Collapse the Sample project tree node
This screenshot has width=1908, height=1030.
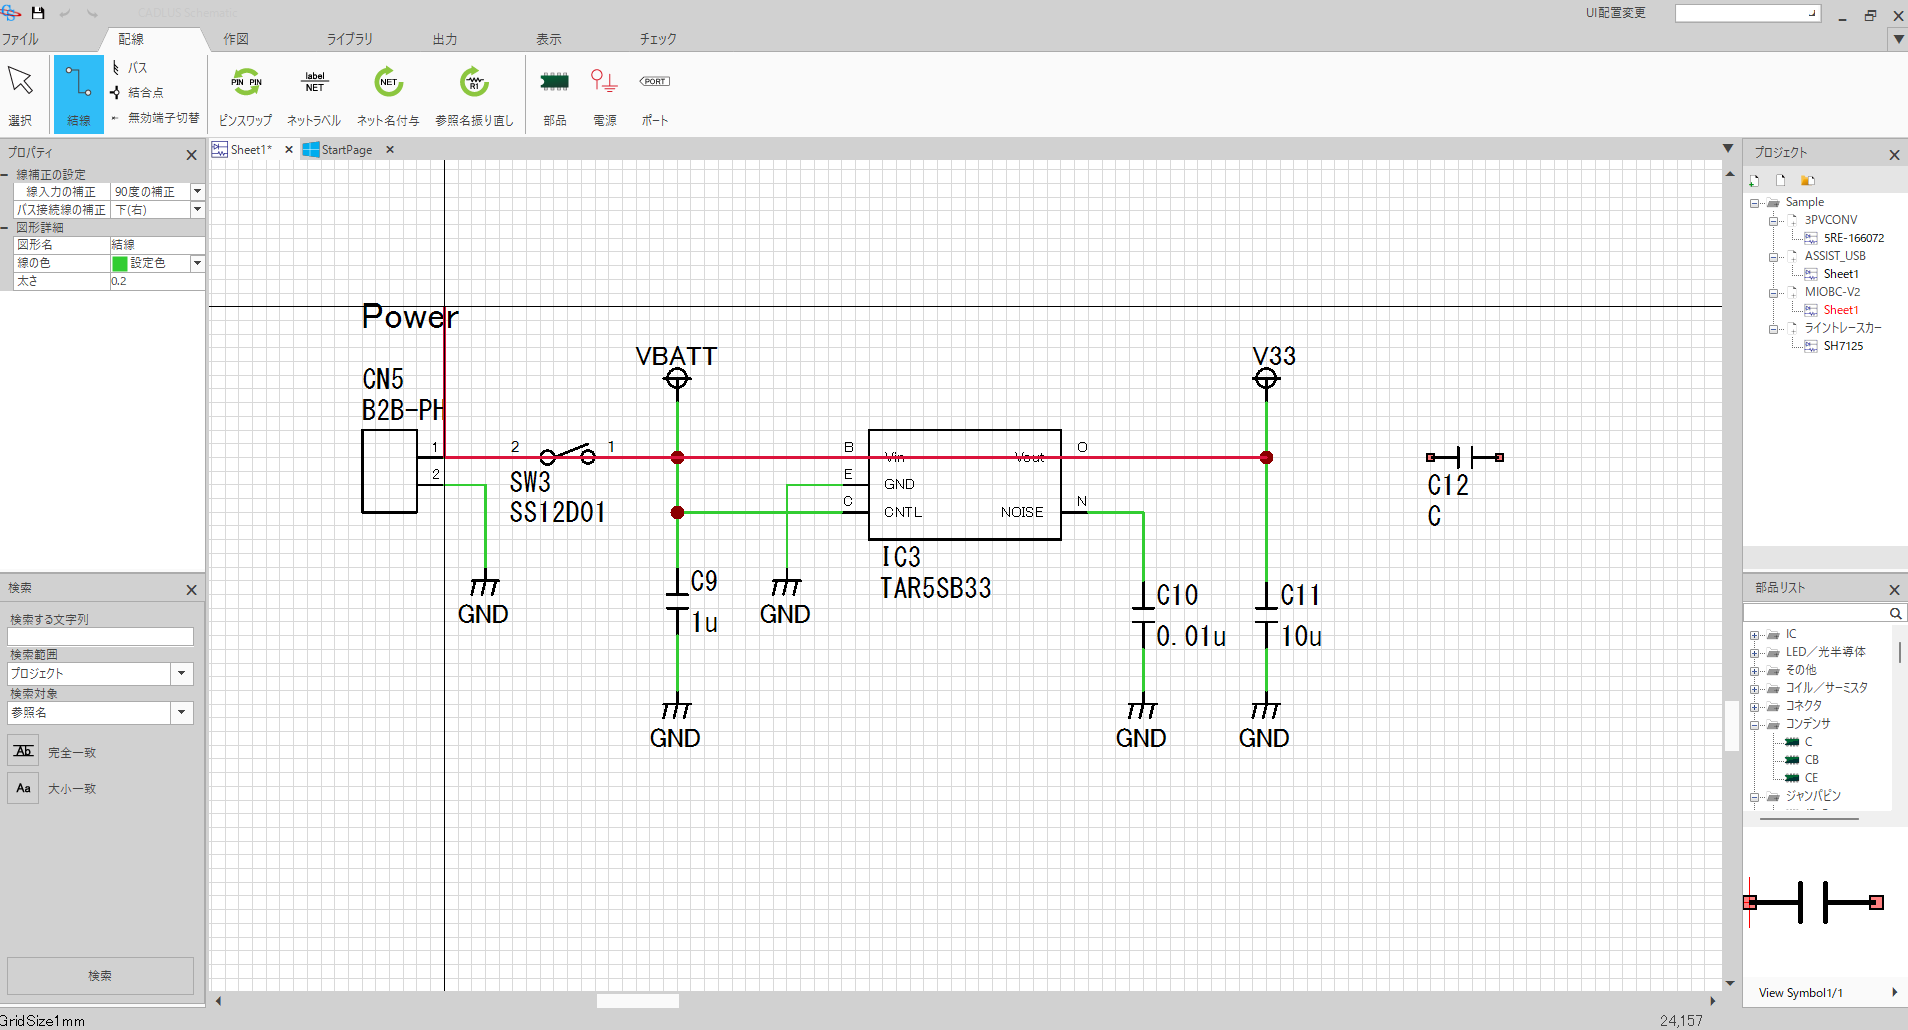[1754, 203]
